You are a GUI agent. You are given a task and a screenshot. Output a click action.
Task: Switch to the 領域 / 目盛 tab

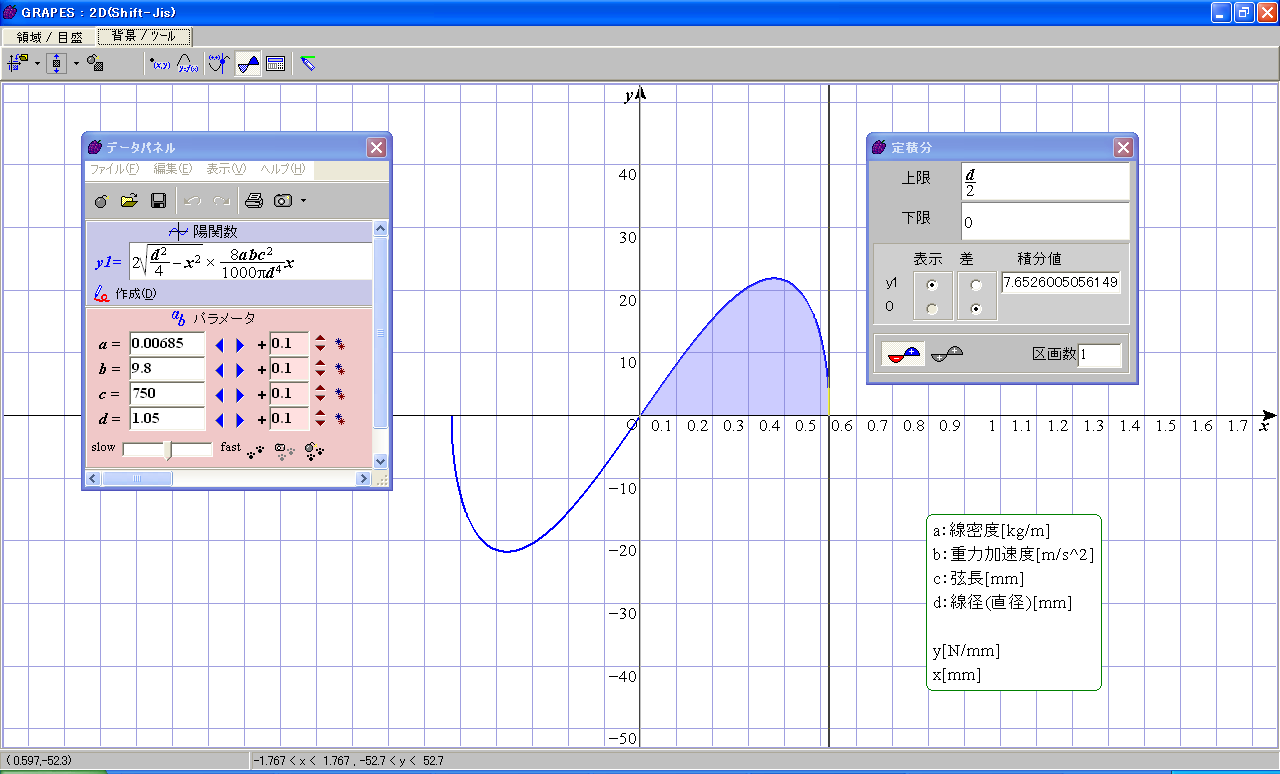point(49,36)
